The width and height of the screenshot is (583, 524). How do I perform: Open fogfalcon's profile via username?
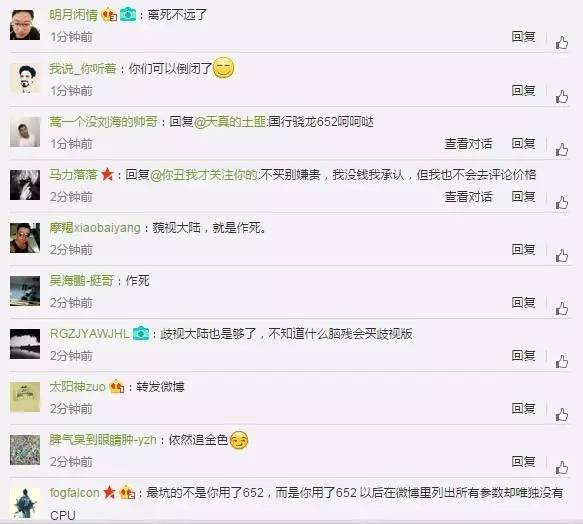[x=74, y=493]
